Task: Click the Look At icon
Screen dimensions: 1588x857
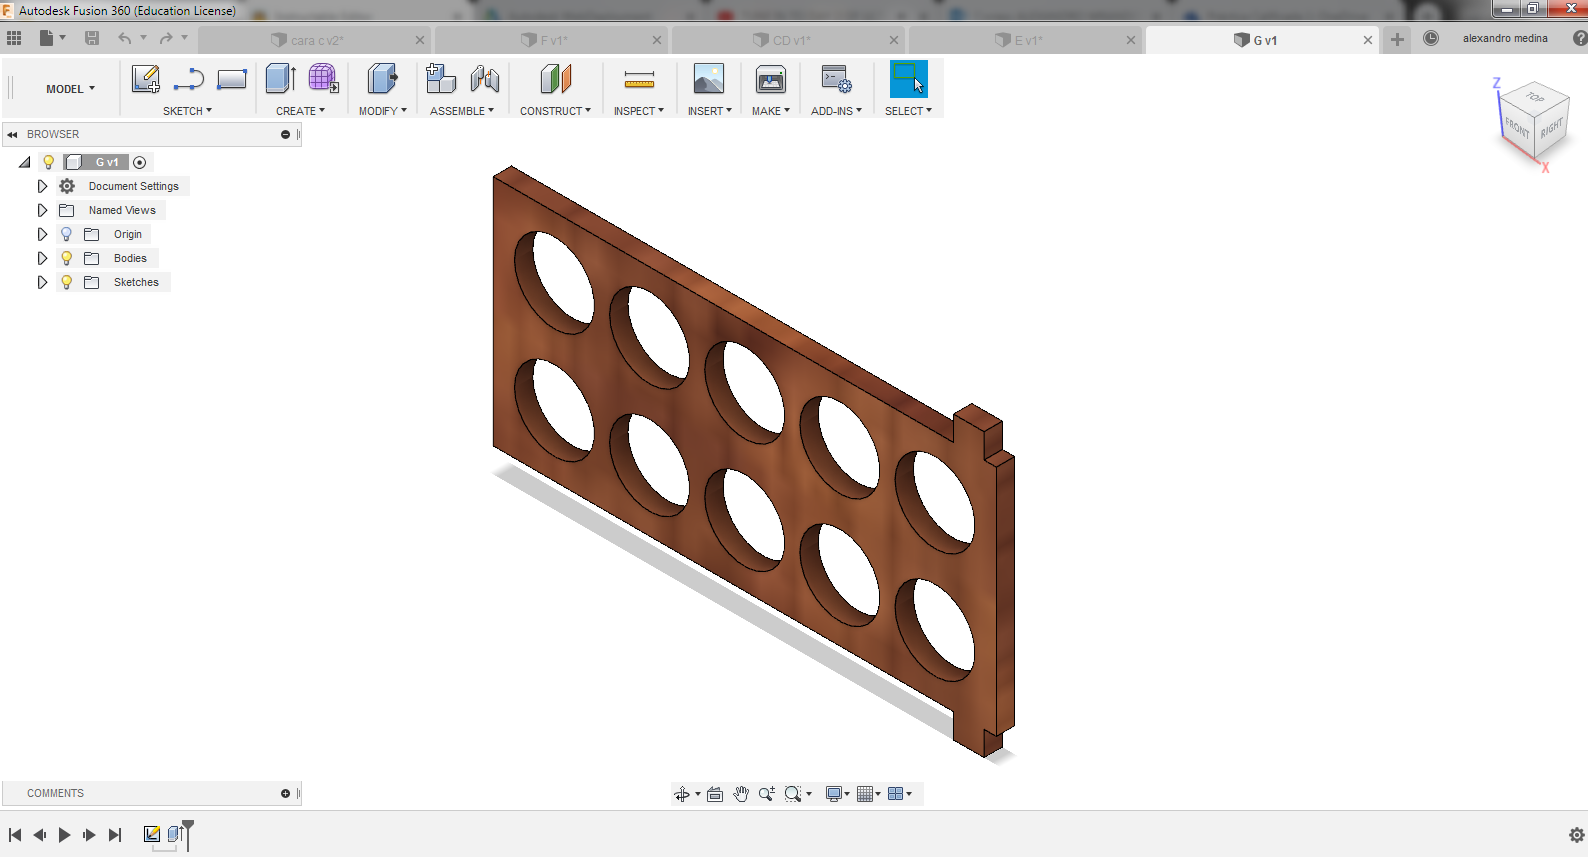Action: click(715, 794)
